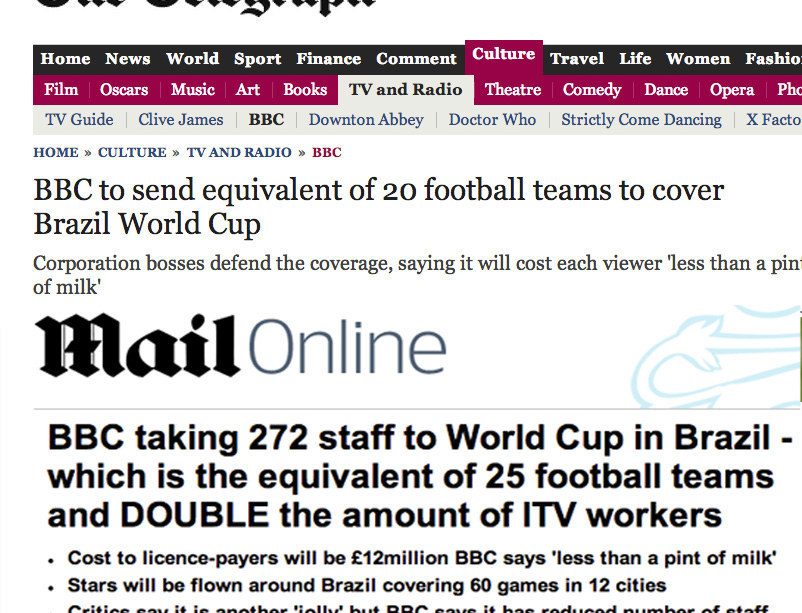Click the MailOnline logo
The image size is (802, 613).
pos(241,346)
